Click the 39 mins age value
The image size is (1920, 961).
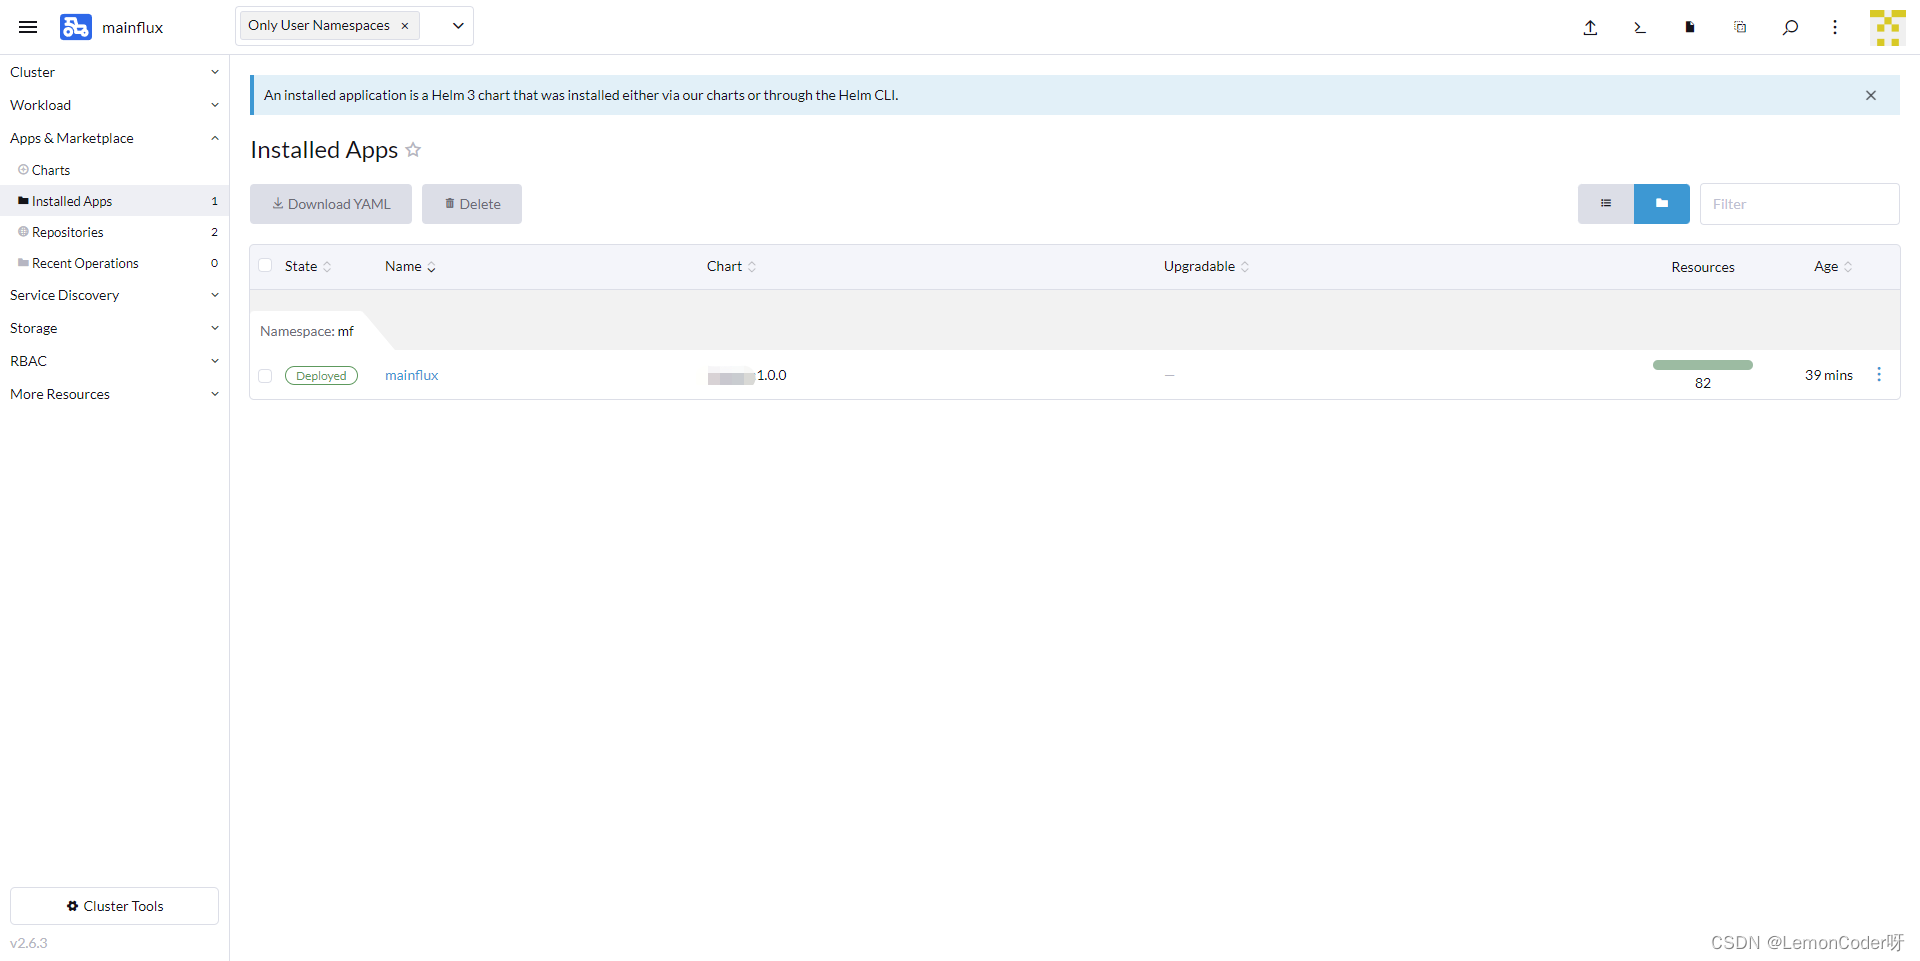pyautogui.click(x=1829, y=375)
